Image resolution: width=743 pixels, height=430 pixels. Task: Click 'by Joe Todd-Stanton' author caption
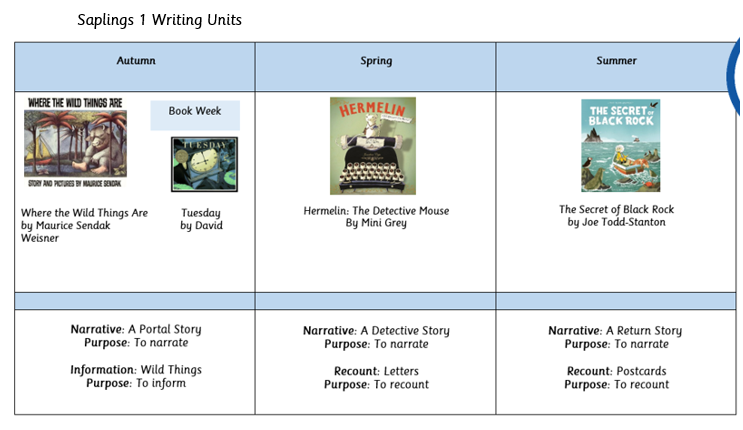tap(616, 222)
